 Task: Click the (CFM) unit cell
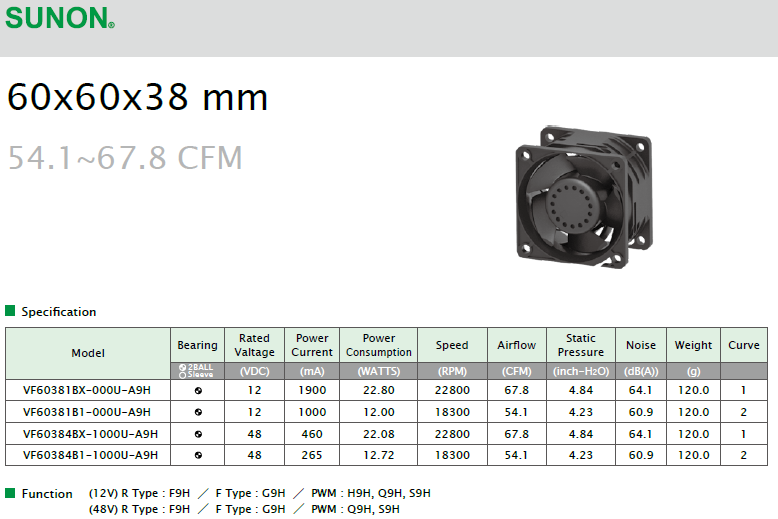click(x=517, y=371)
